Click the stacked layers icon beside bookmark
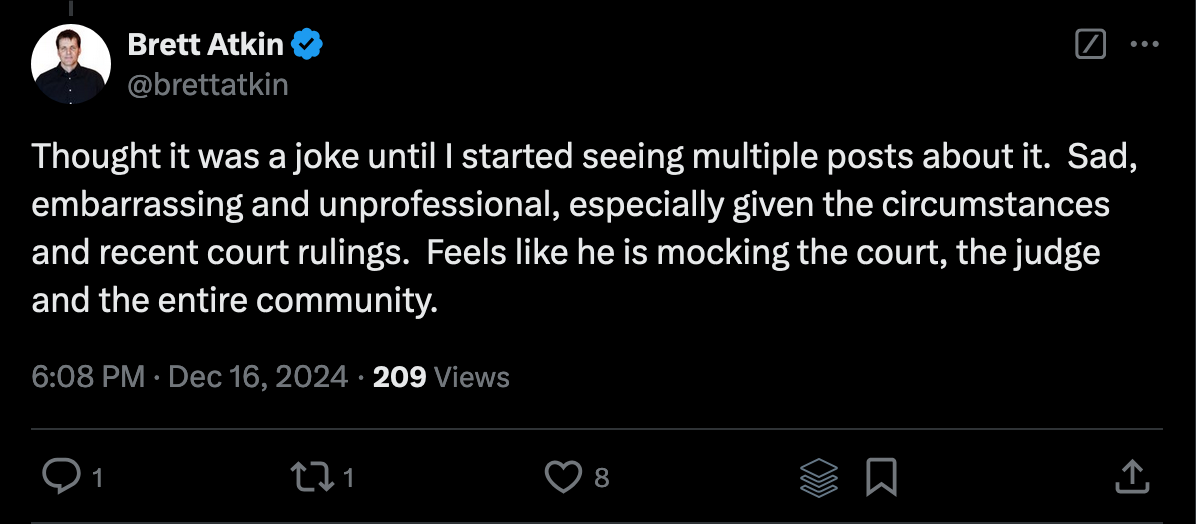This screenshot has width=1196, height=524. coord(819,477)
